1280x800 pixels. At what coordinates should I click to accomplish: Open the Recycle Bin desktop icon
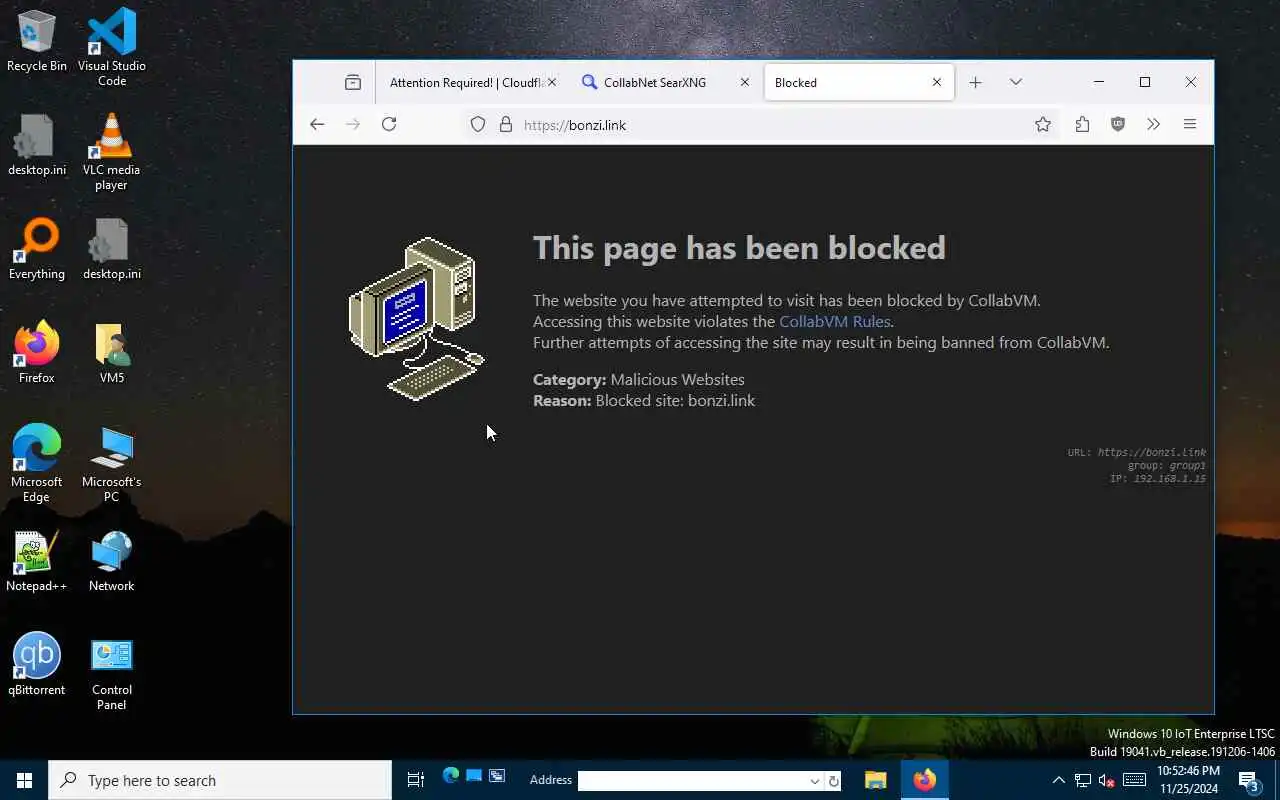coord(37,42)
